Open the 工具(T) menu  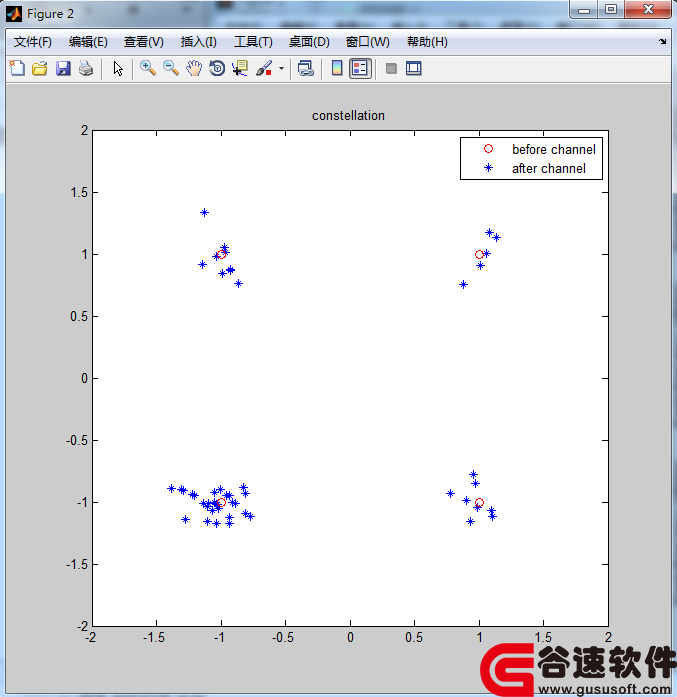pyautogui.click(x=253, y=42)
